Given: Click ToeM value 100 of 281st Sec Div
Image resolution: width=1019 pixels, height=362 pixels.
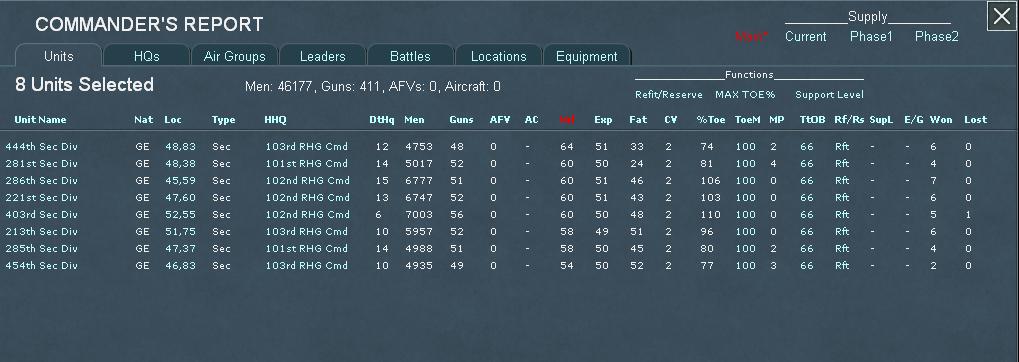Looking at the screenshot, I should pos(746,164).
